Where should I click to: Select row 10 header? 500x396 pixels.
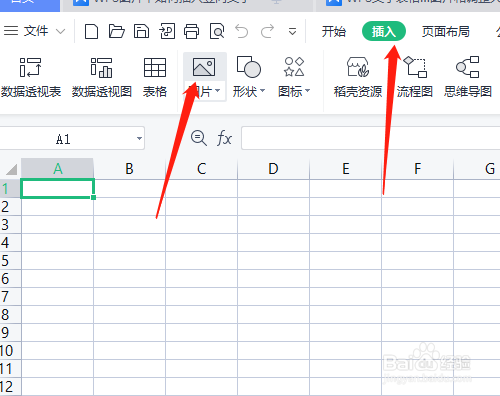10,351
